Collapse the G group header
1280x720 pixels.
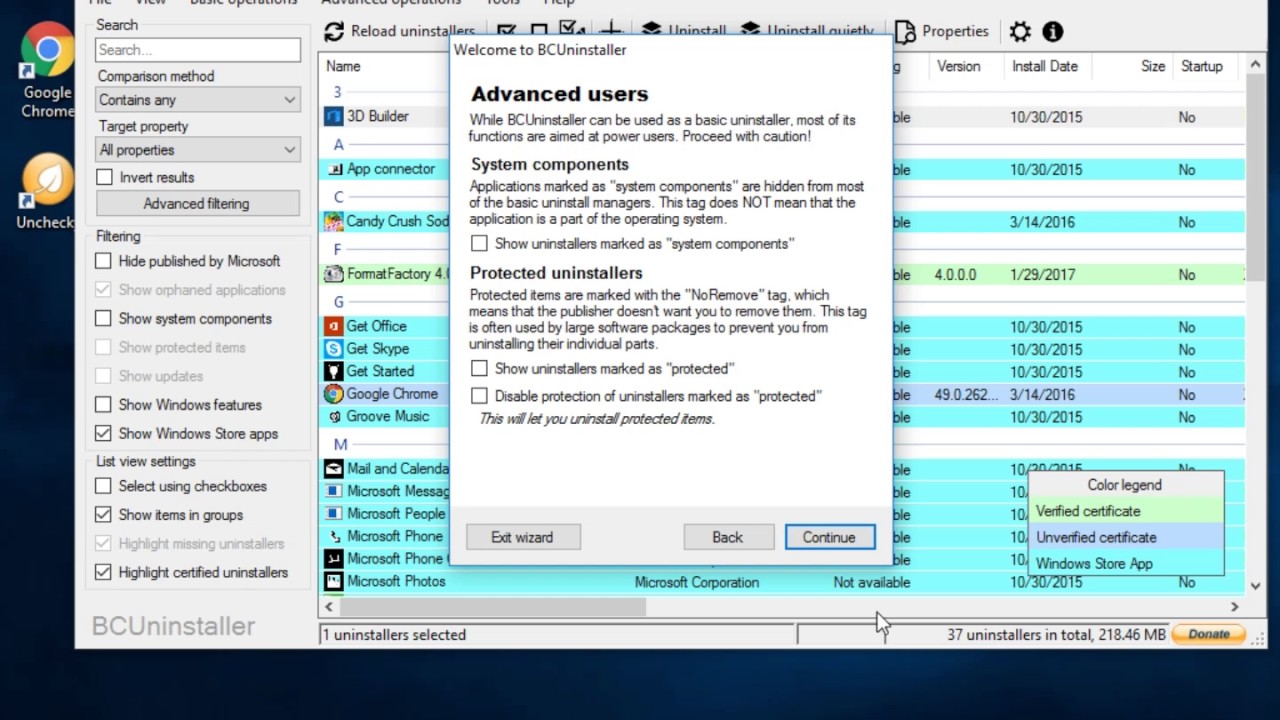[339, 301]
